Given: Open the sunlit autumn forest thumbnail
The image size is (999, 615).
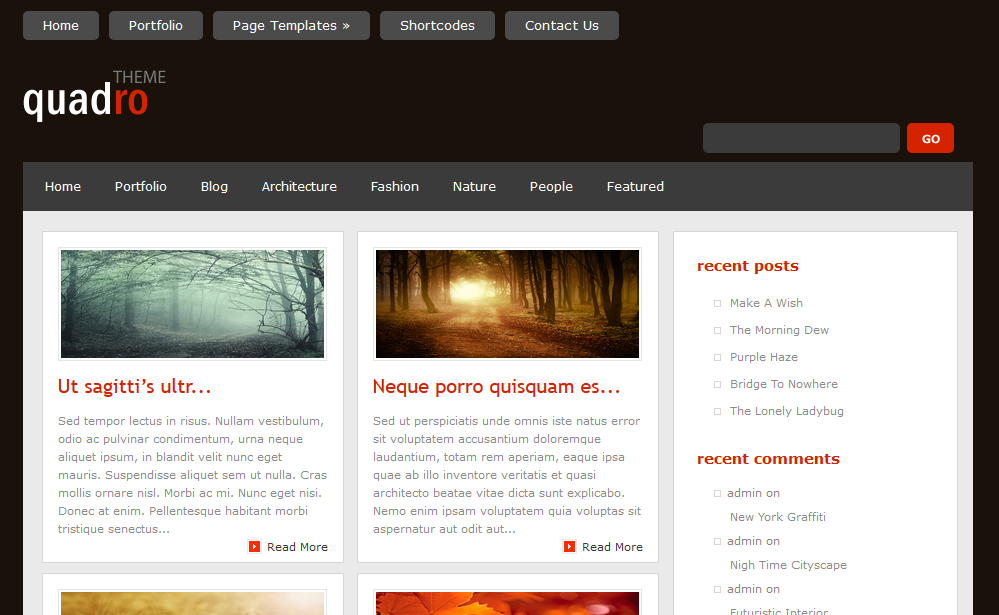Looking at the screenshot, I should [507, 304].
